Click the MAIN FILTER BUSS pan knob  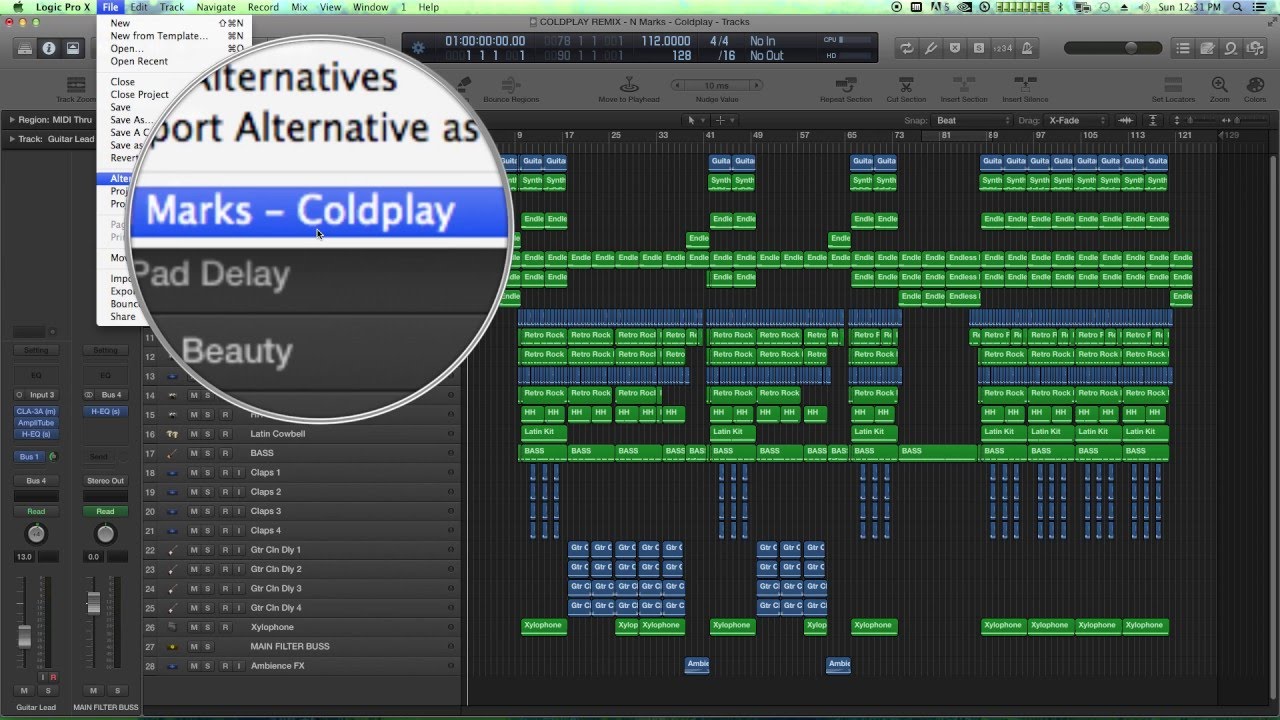105,534
